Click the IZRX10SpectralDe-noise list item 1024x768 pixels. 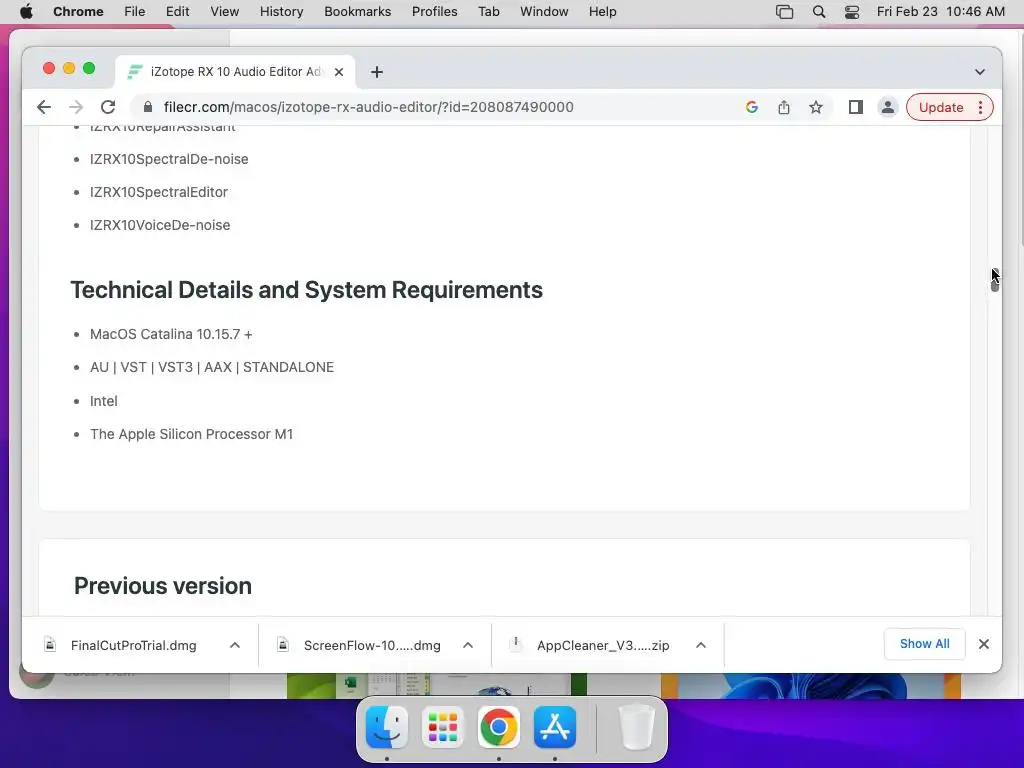pos(169,159)
